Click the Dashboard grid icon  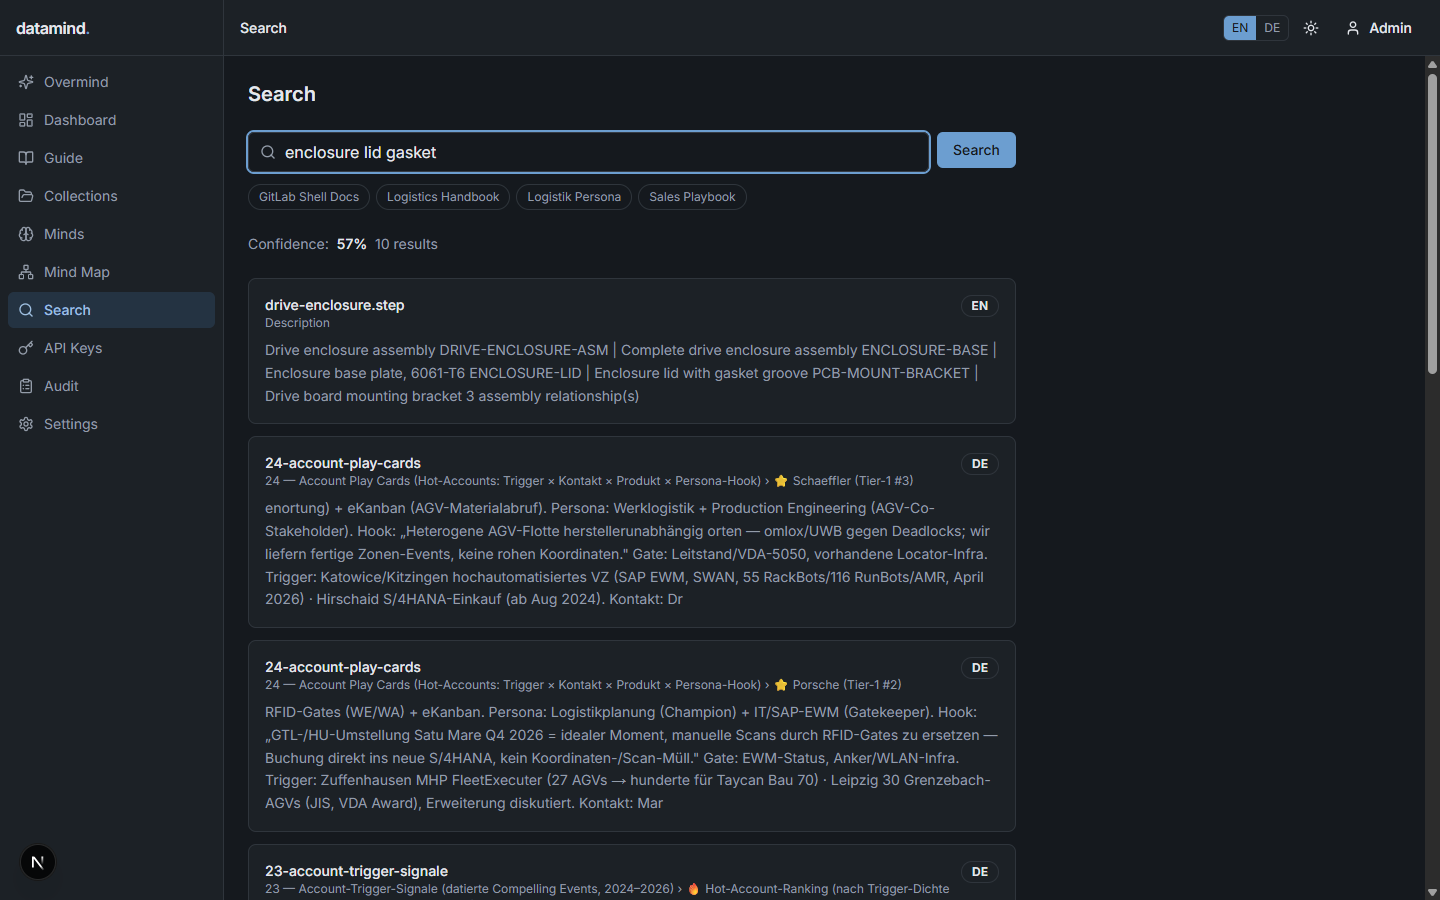(x=26, y=120)
